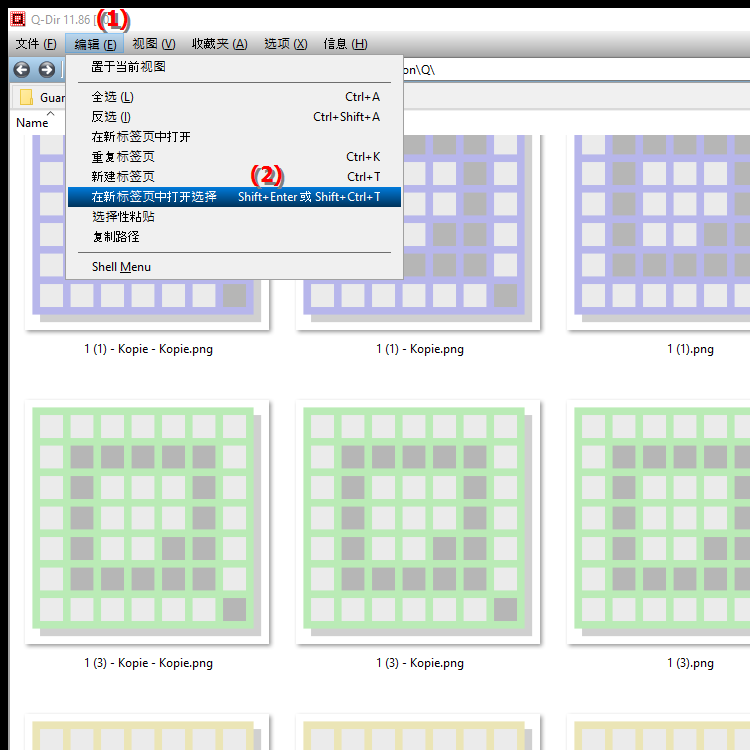Select thumbnail 1 (3) - Kopie - Kopie.png
The image size is (750, 750).
point(148,521)
